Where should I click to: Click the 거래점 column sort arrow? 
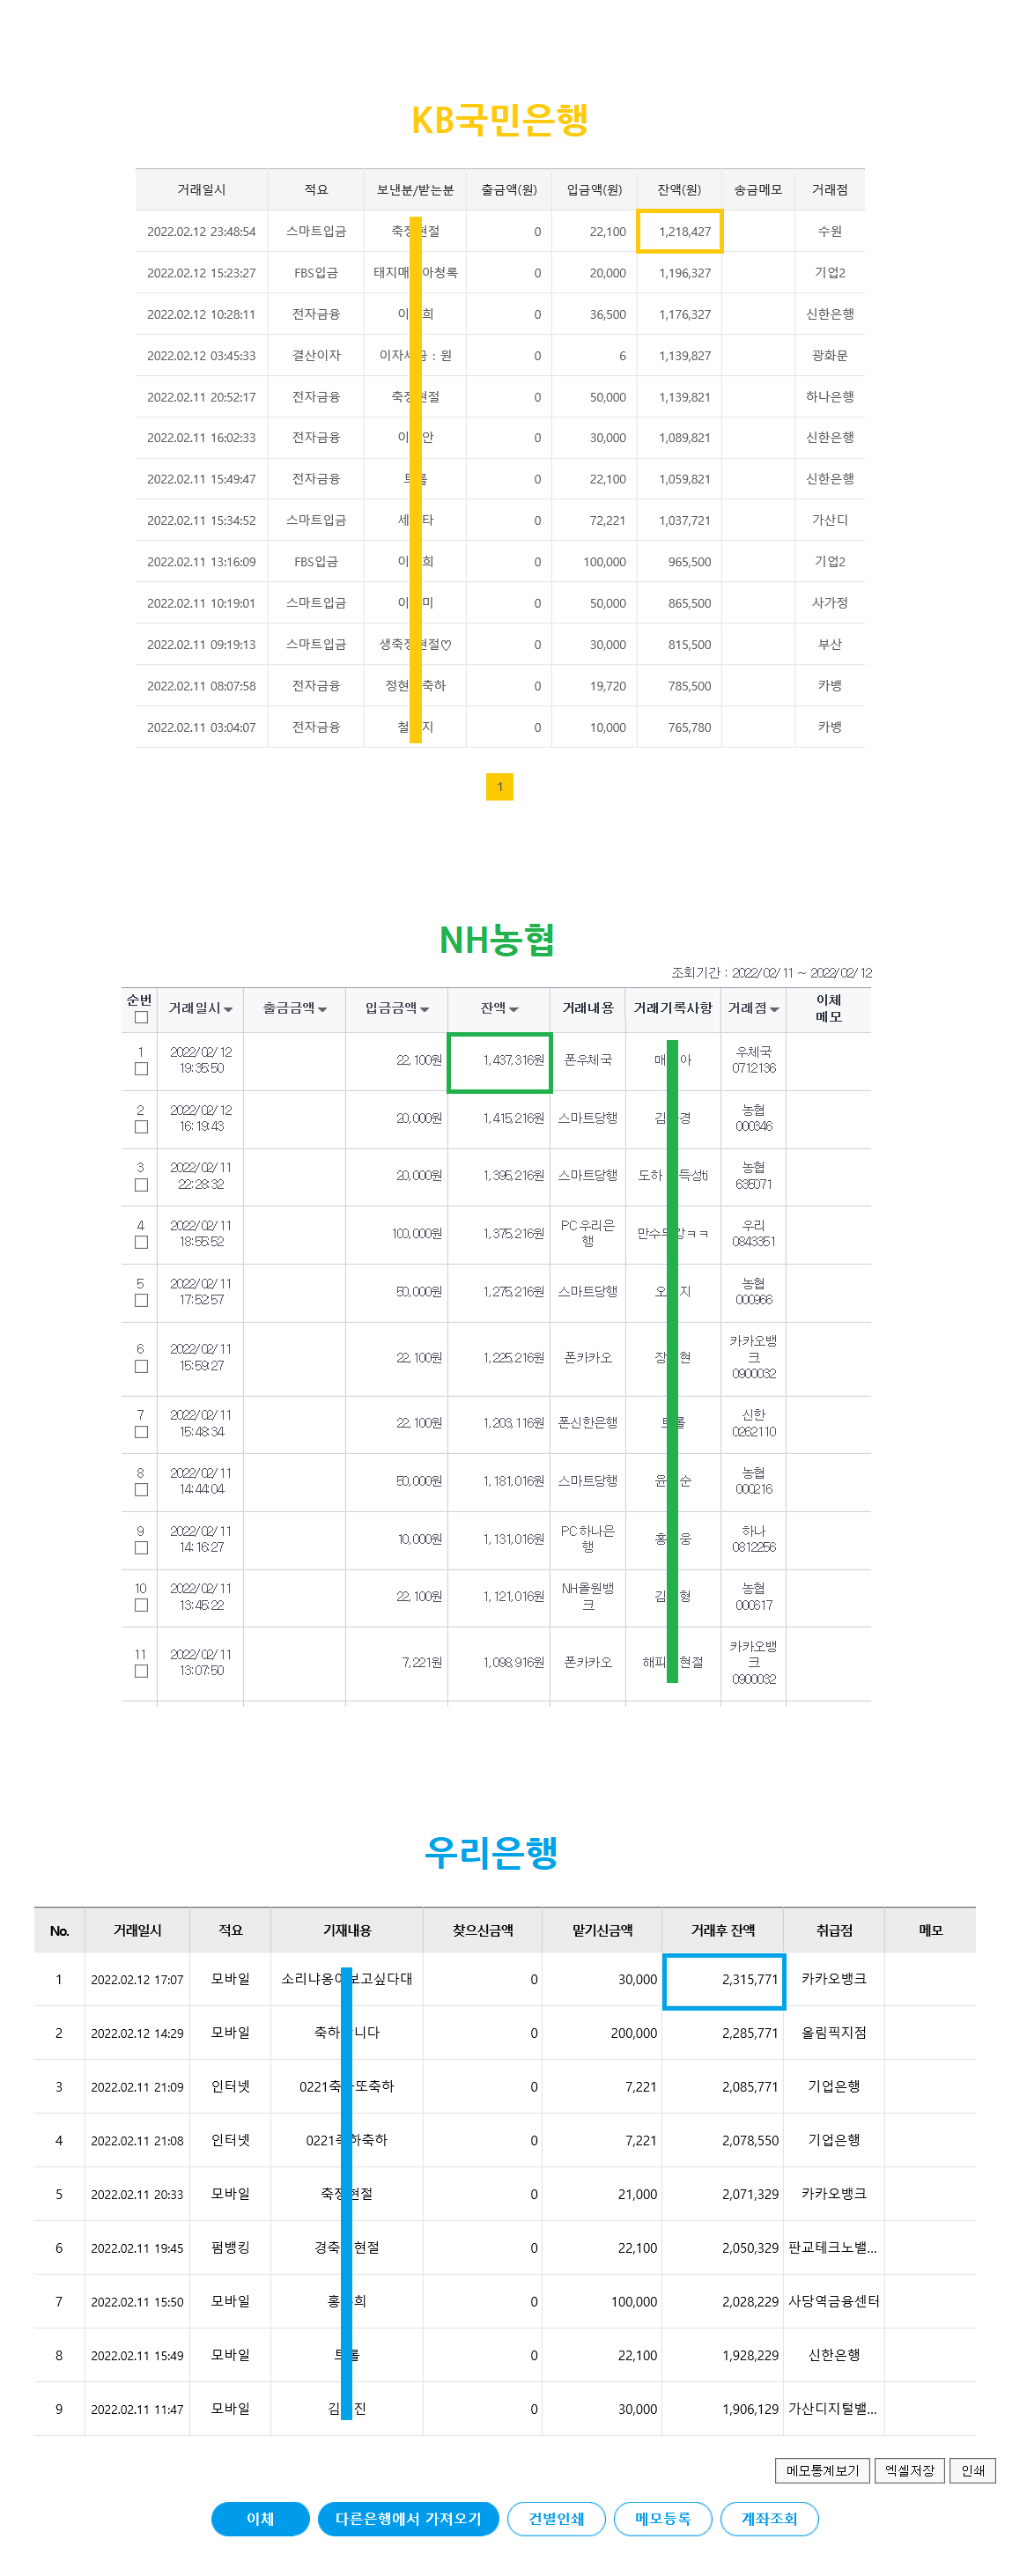pos(774,1009)
